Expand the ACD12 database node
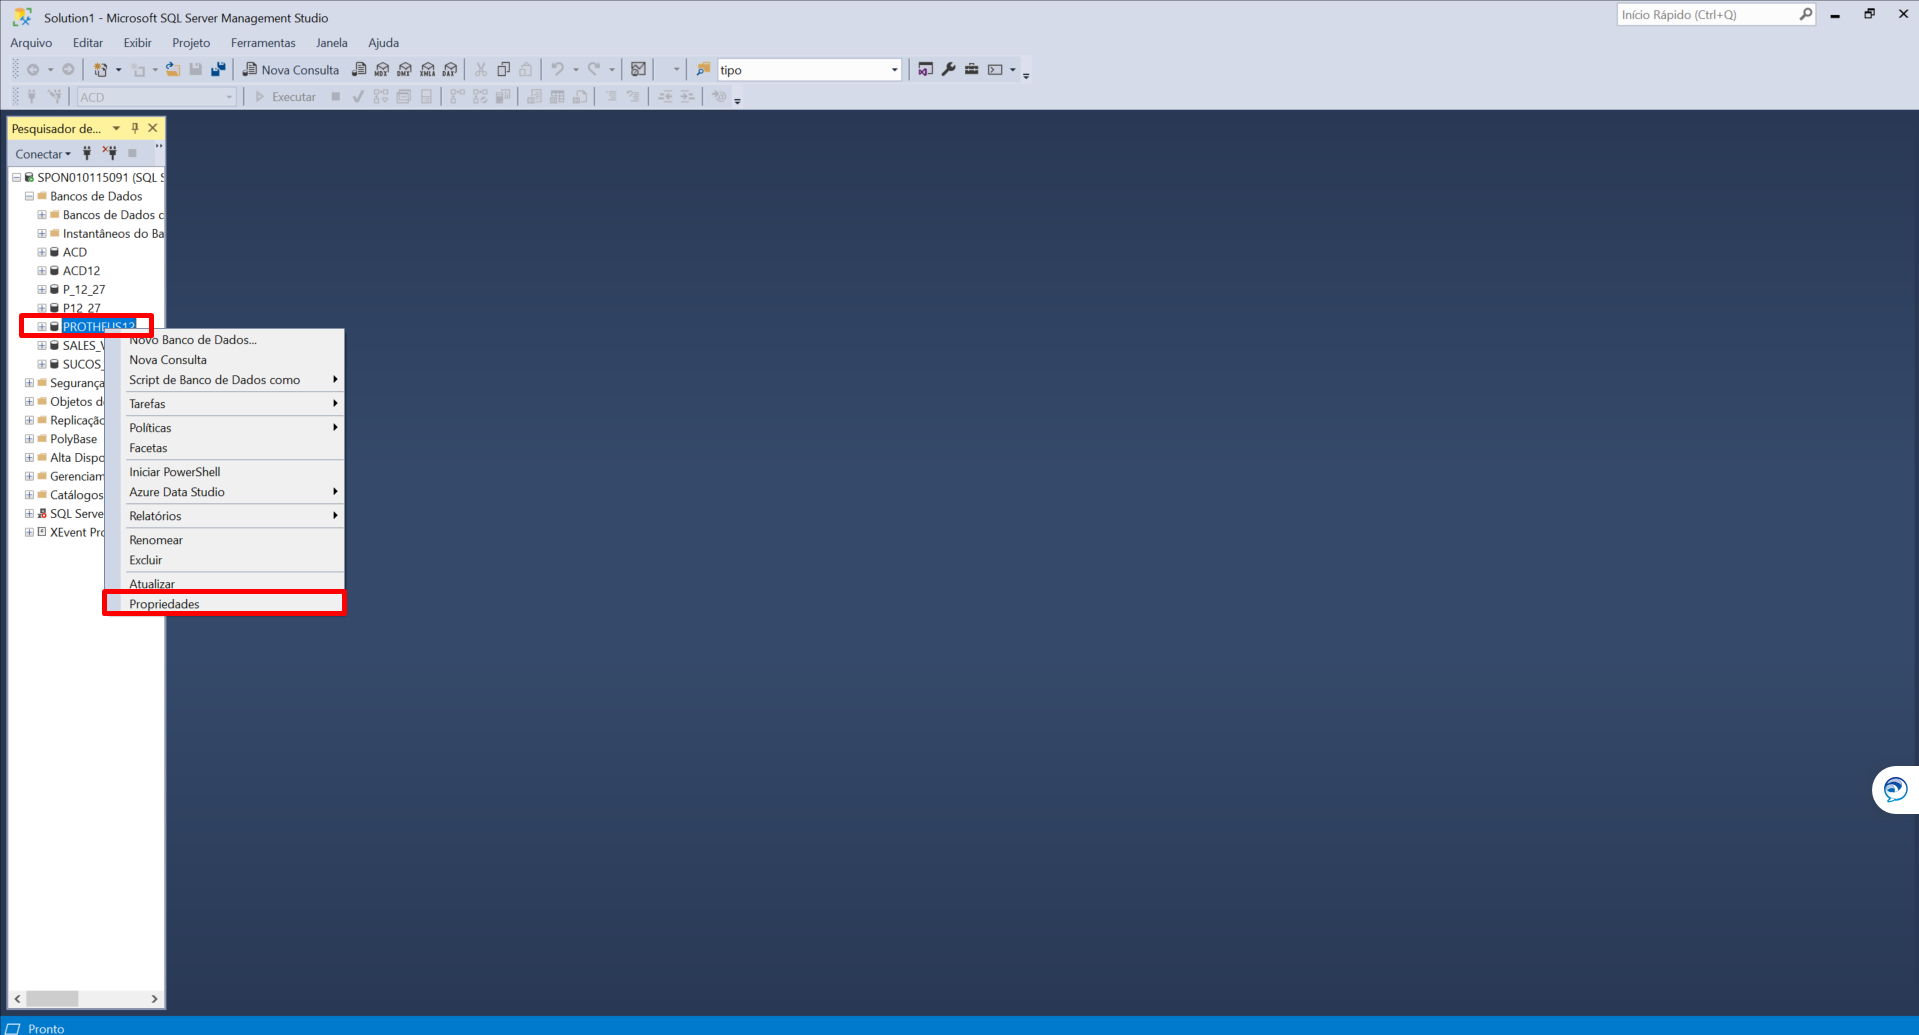 pyautogui.click(x=42, y=271)
